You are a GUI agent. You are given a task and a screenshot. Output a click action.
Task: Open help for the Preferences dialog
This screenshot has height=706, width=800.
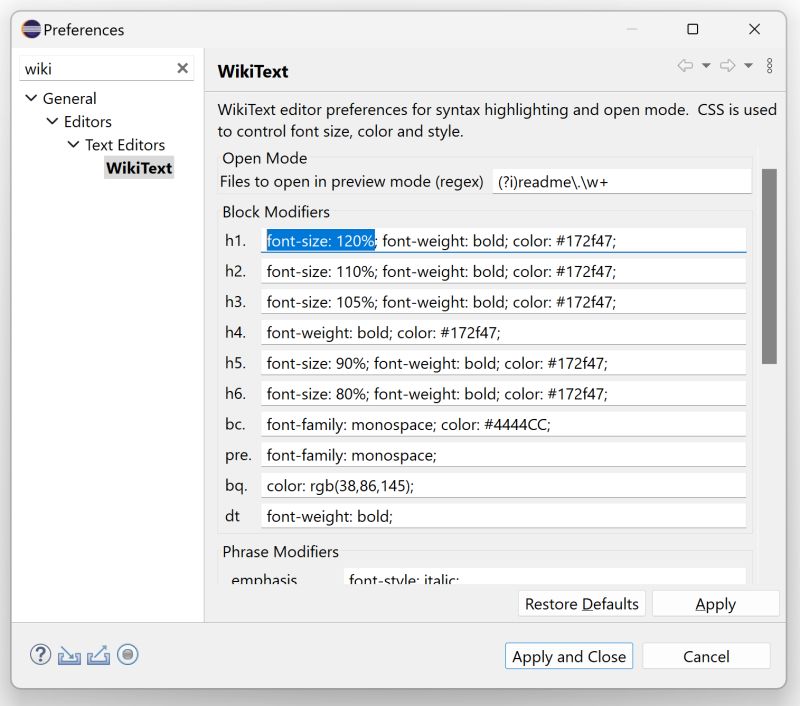pyautogui.click(x=40, y=654)
